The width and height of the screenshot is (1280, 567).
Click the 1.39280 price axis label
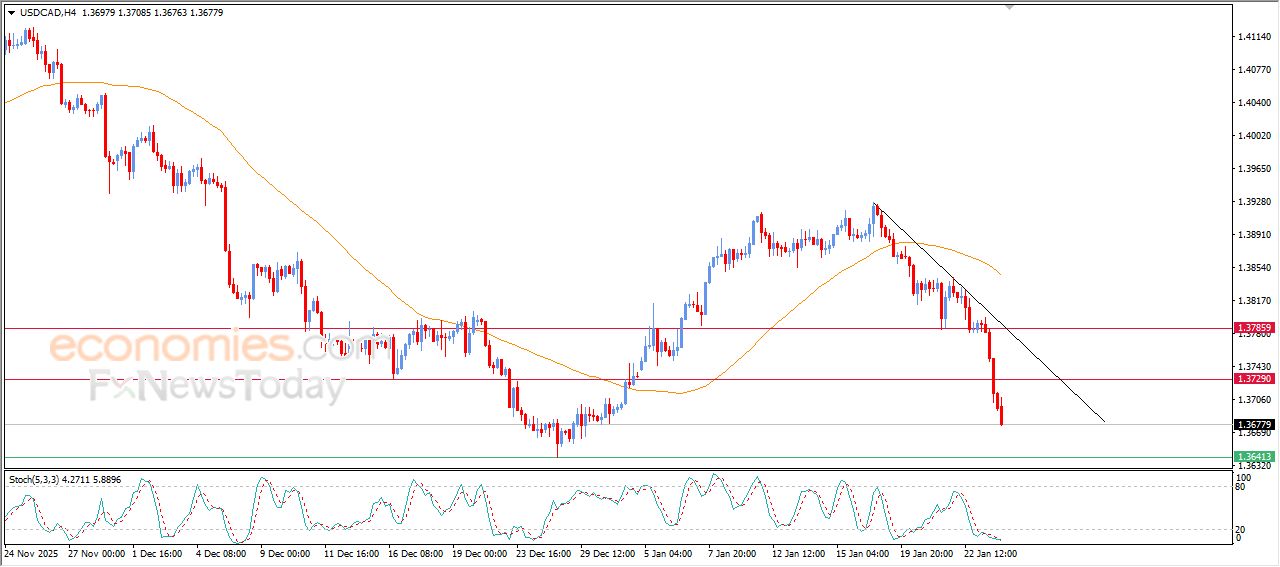1253,202
